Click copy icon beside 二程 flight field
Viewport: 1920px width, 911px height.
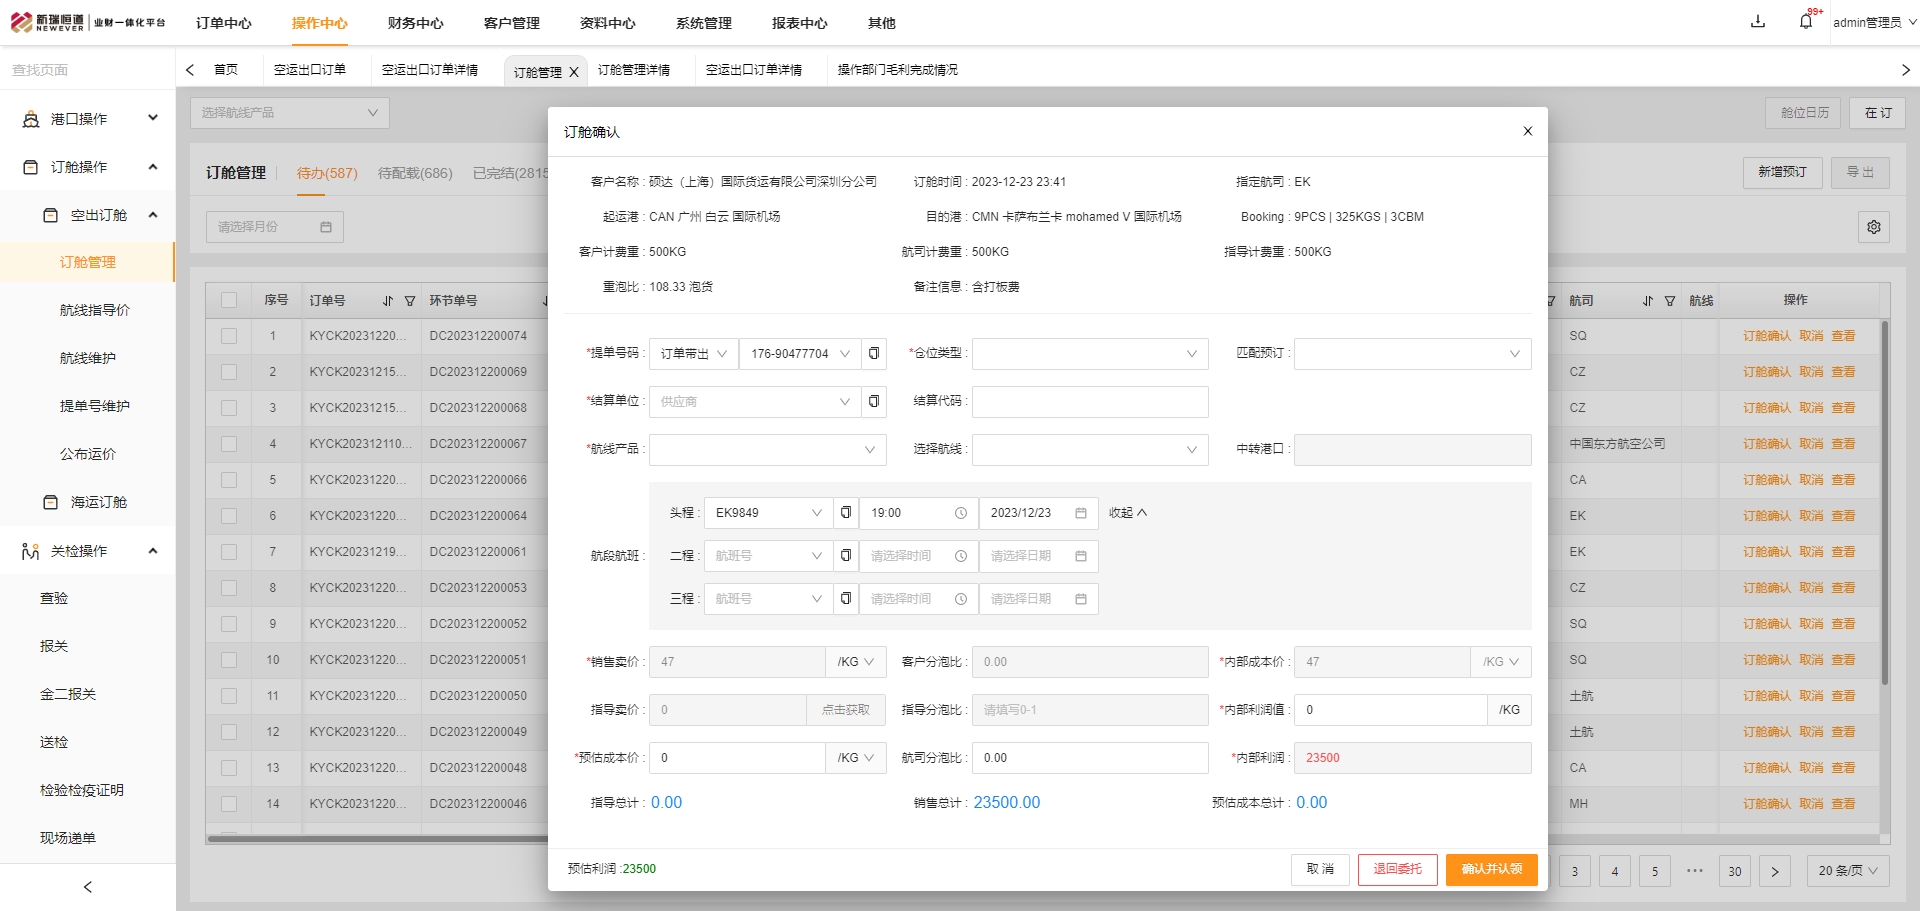pyautogui.click(x=846, y=556)
